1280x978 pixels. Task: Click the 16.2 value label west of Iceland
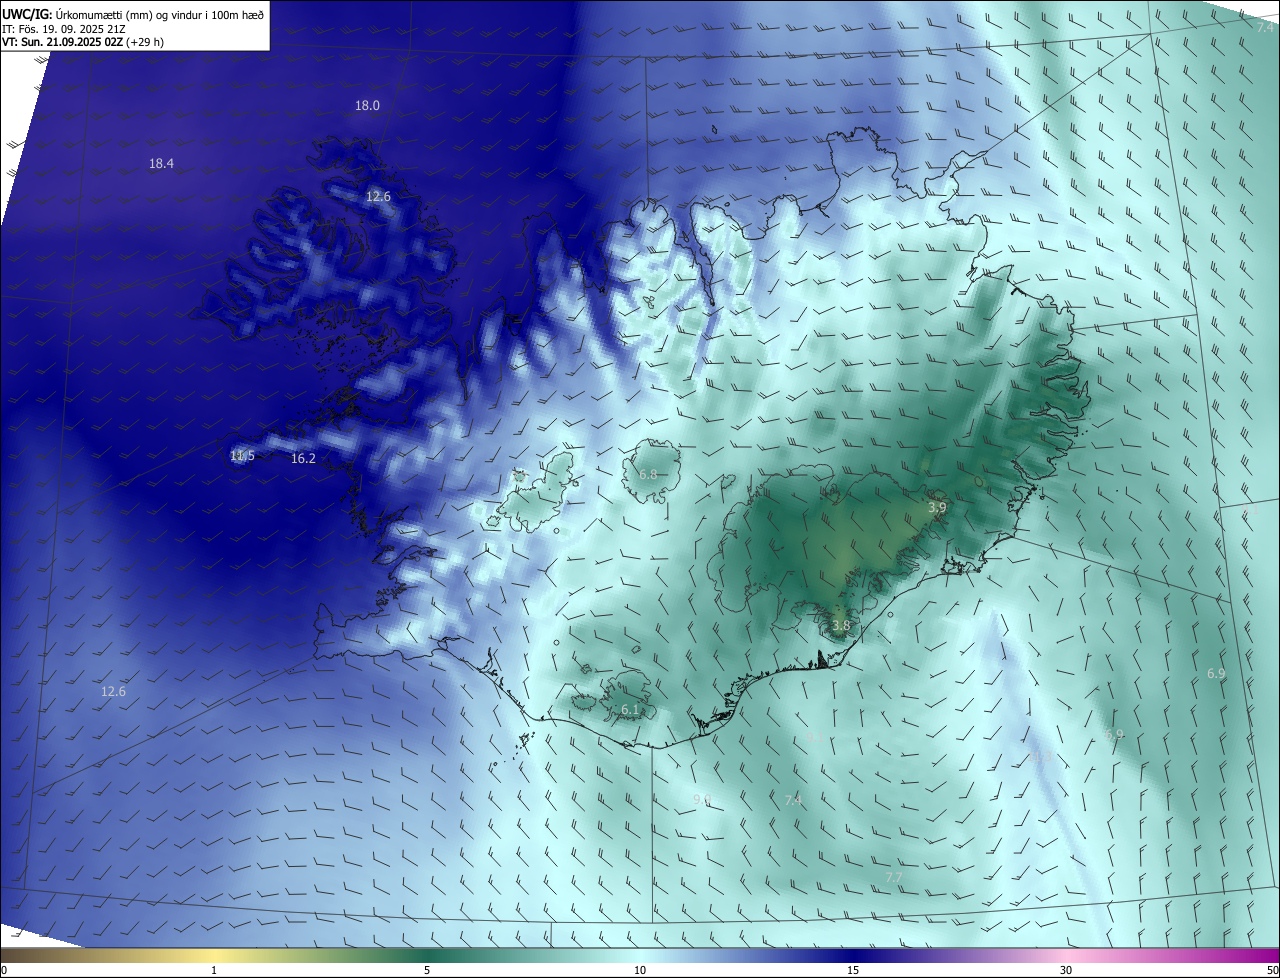(x=303, y=458)
